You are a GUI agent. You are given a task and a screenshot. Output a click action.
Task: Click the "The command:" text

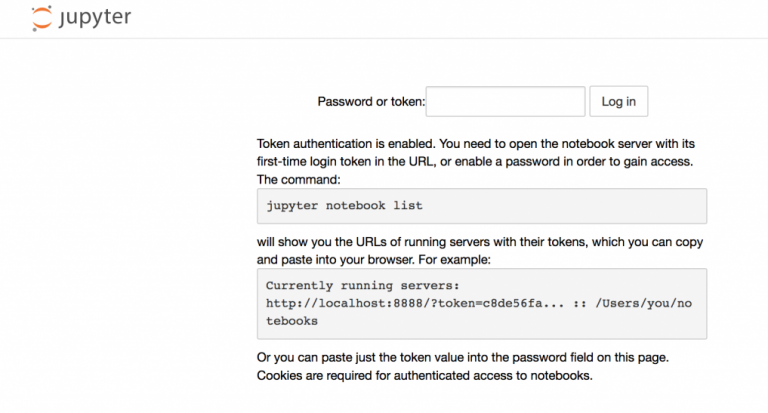(299, 180)
